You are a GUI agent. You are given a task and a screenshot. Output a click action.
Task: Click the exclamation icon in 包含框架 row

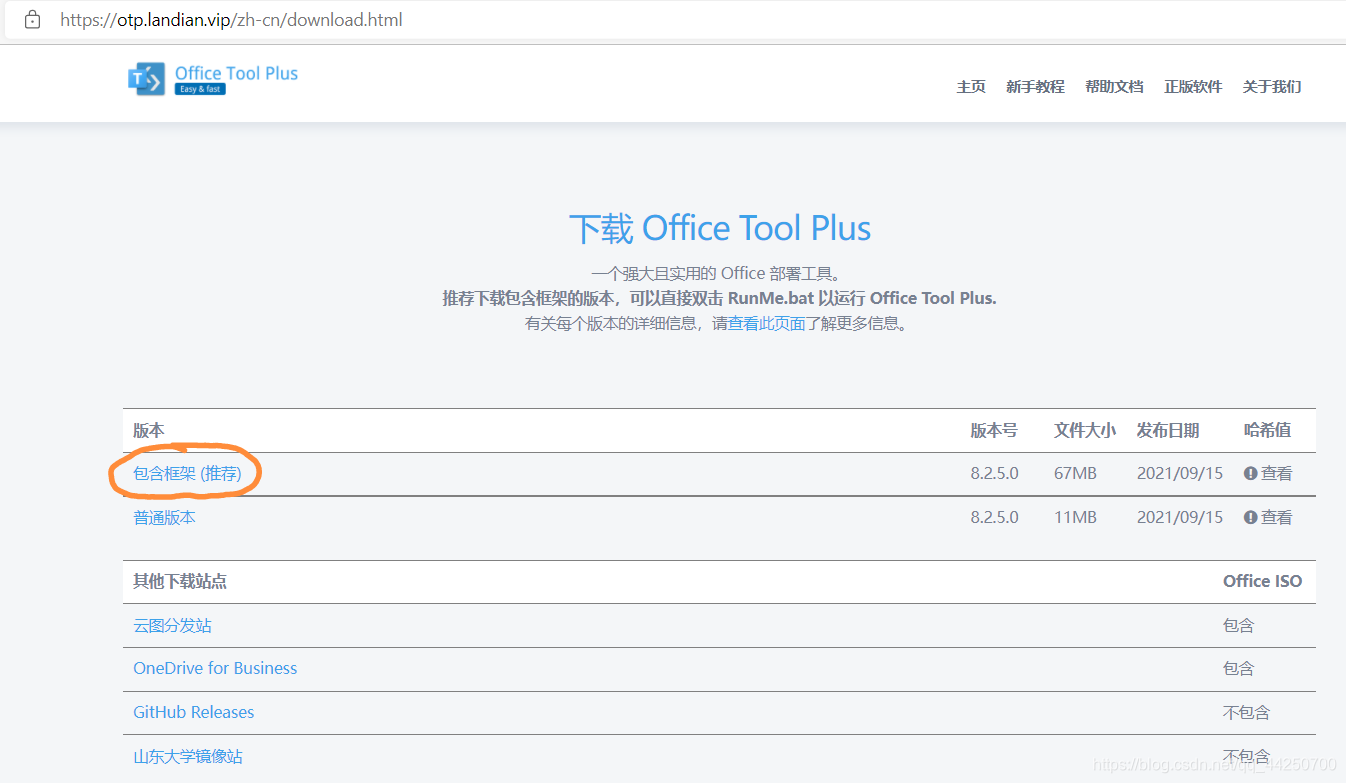click(1250, 474)
